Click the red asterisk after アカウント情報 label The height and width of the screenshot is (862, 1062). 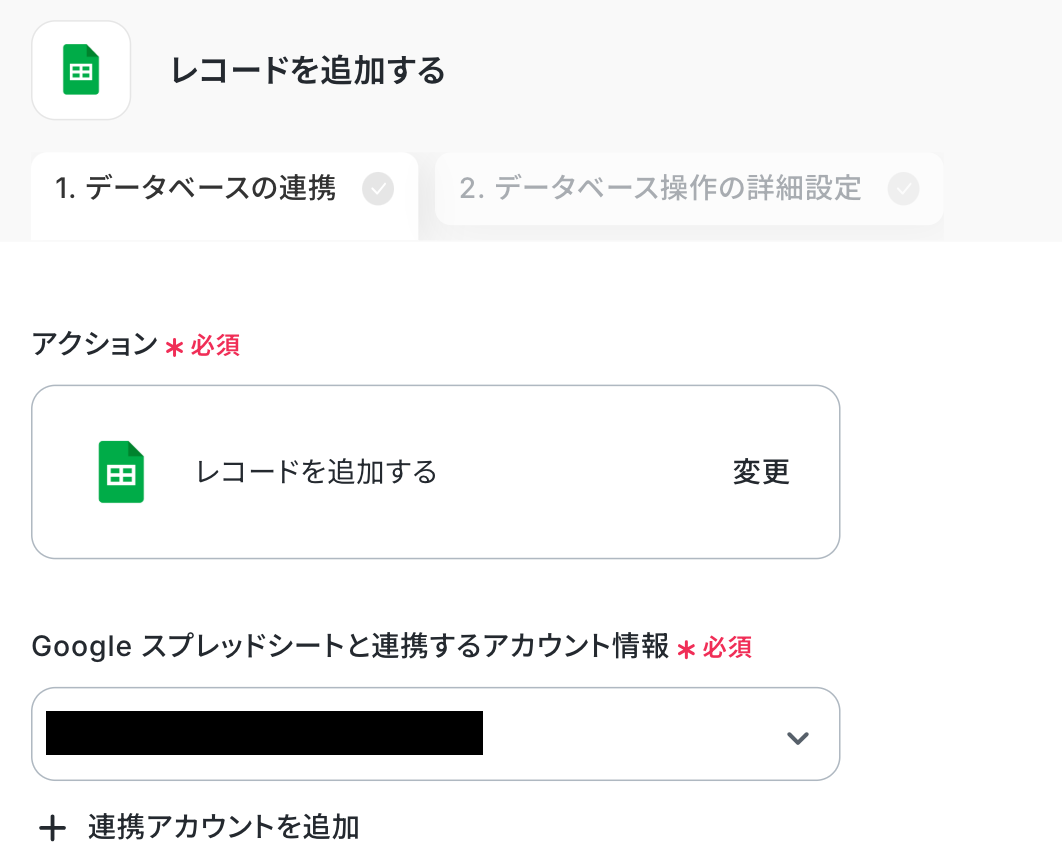[x=686, y=649]
